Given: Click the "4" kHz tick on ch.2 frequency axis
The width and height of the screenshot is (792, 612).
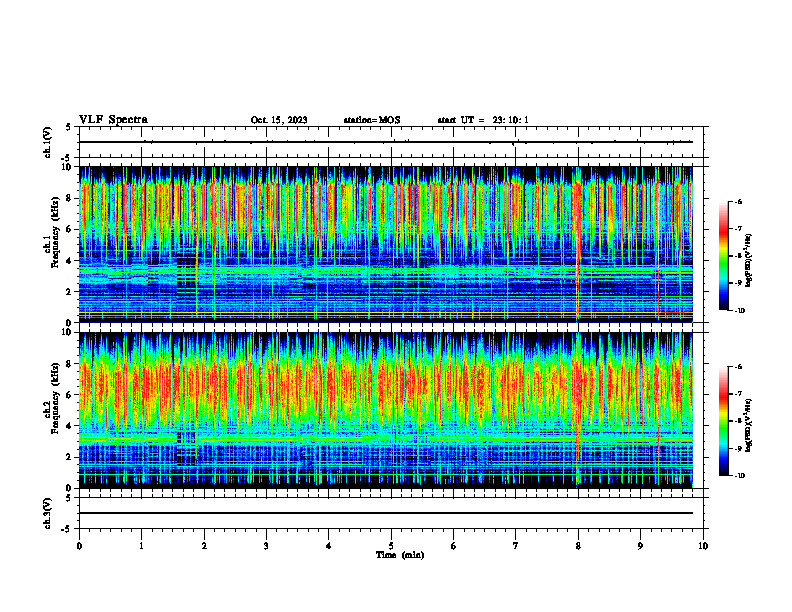Looking at the screenshot, I should point(70,426).
